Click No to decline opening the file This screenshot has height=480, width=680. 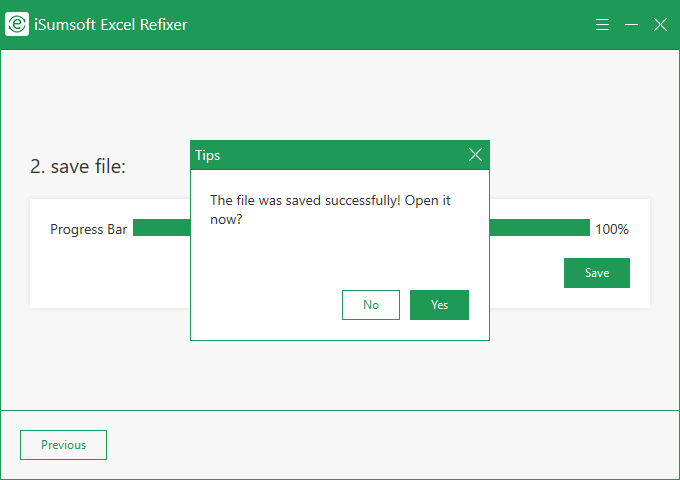(x=371, y=305)
